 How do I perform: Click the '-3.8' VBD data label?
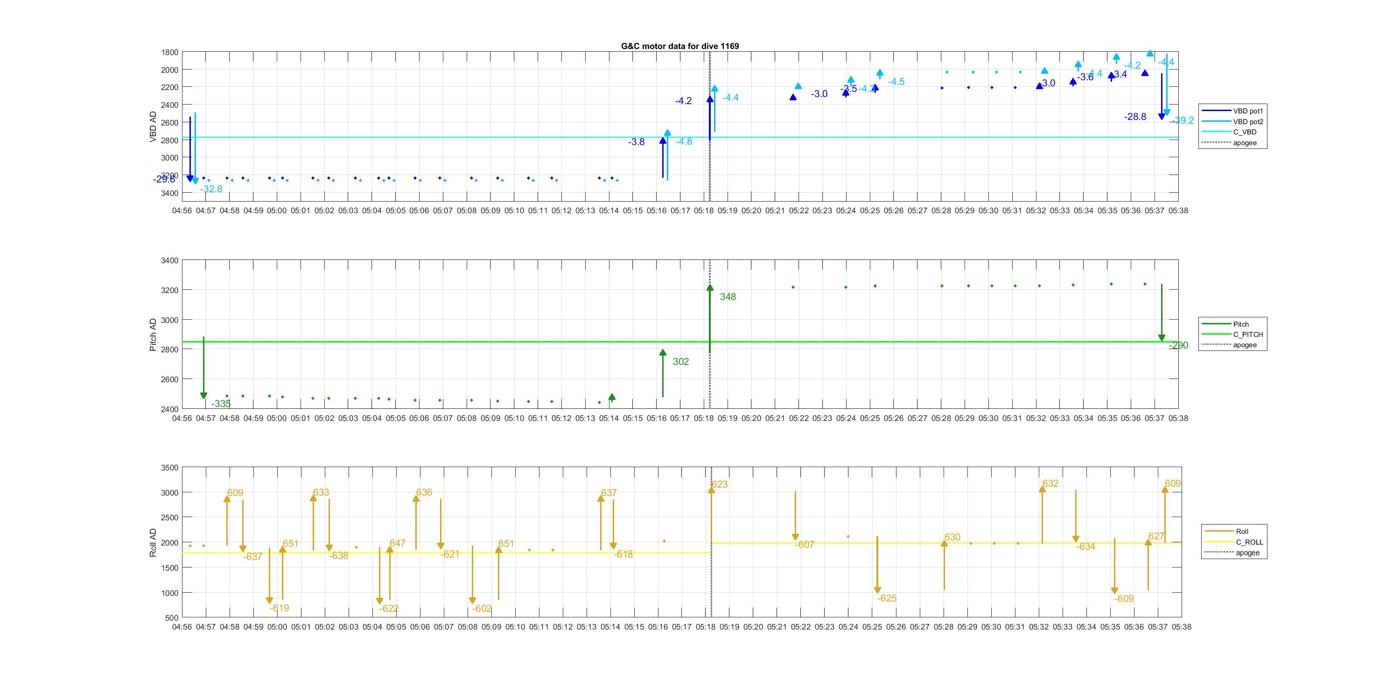pos(636,142)
